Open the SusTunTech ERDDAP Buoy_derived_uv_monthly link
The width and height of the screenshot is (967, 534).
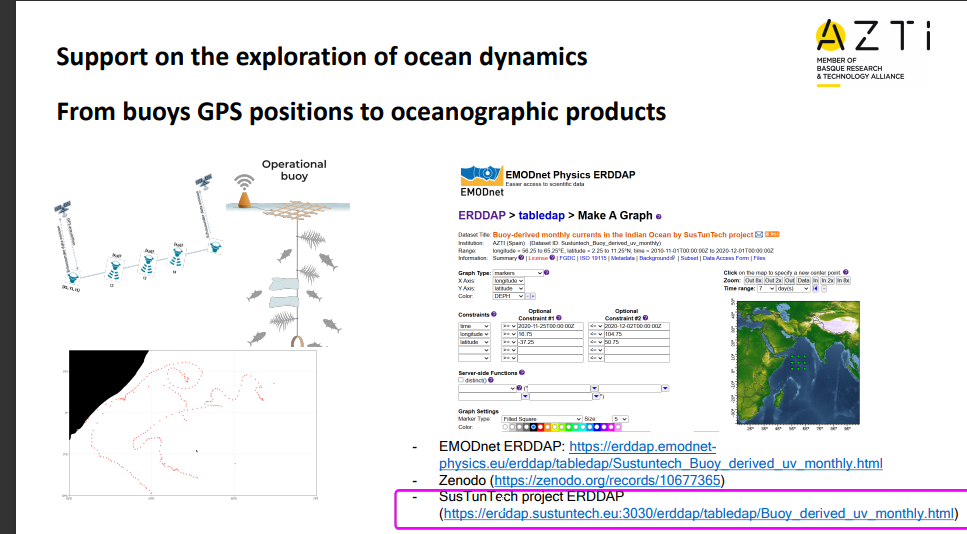698,513
